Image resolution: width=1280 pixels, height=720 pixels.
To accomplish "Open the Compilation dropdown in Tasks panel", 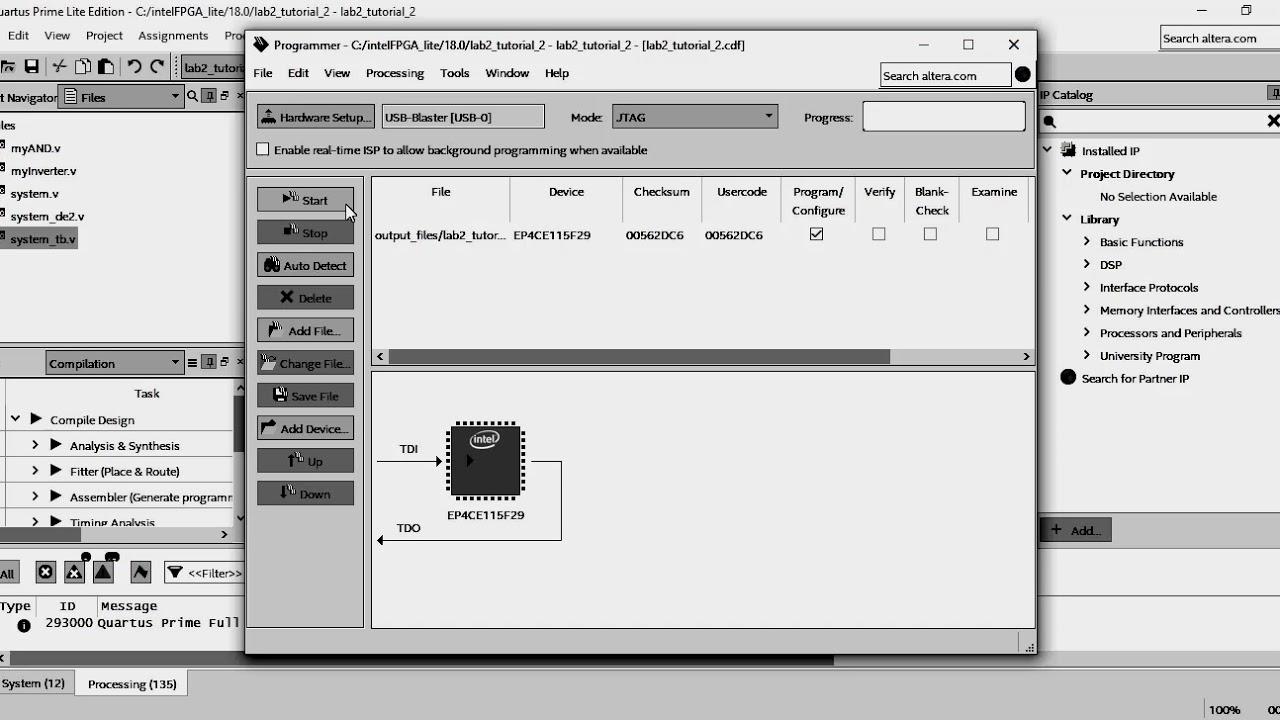I will coord(115,363).
